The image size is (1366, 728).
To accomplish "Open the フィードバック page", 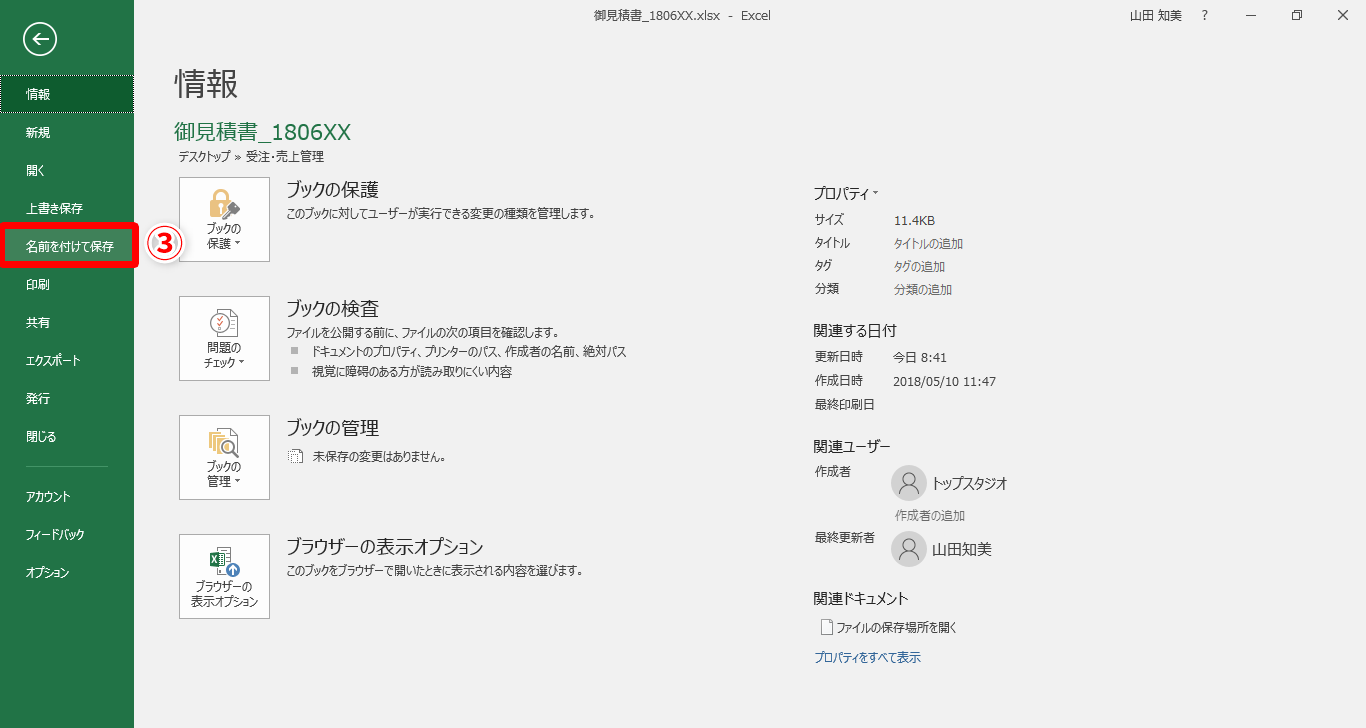I will [67, 534].
